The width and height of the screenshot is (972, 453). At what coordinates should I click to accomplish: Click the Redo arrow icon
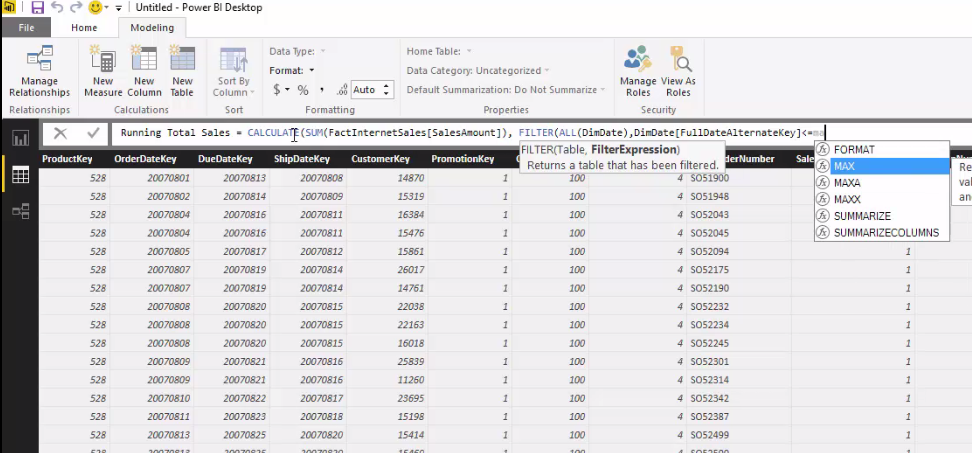point(76,7)
